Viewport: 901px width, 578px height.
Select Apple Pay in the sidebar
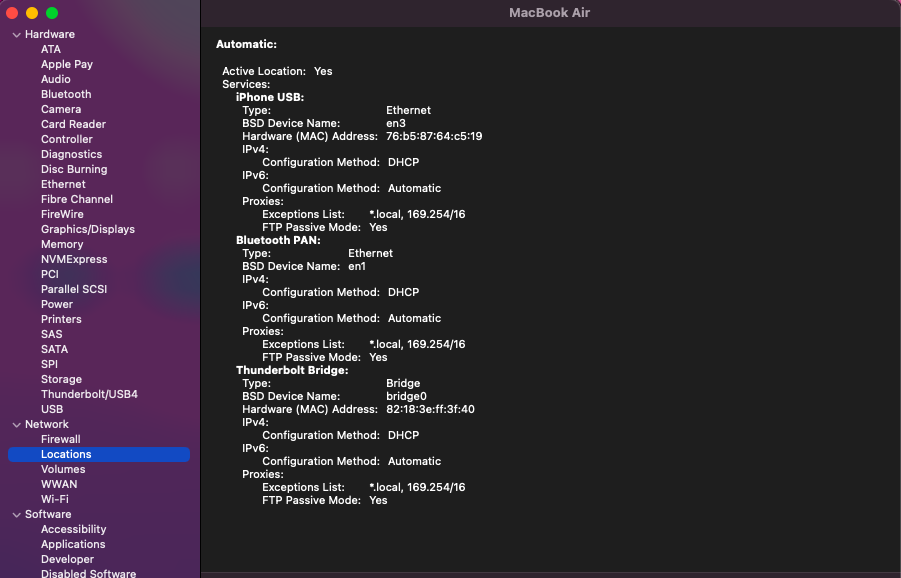click(x=67, y=64)
